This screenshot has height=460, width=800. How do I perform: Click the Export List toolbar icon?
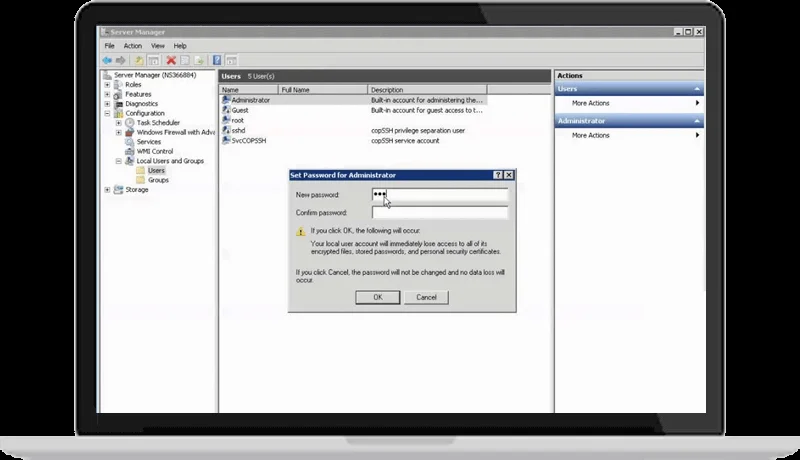(x=199, y=60)
